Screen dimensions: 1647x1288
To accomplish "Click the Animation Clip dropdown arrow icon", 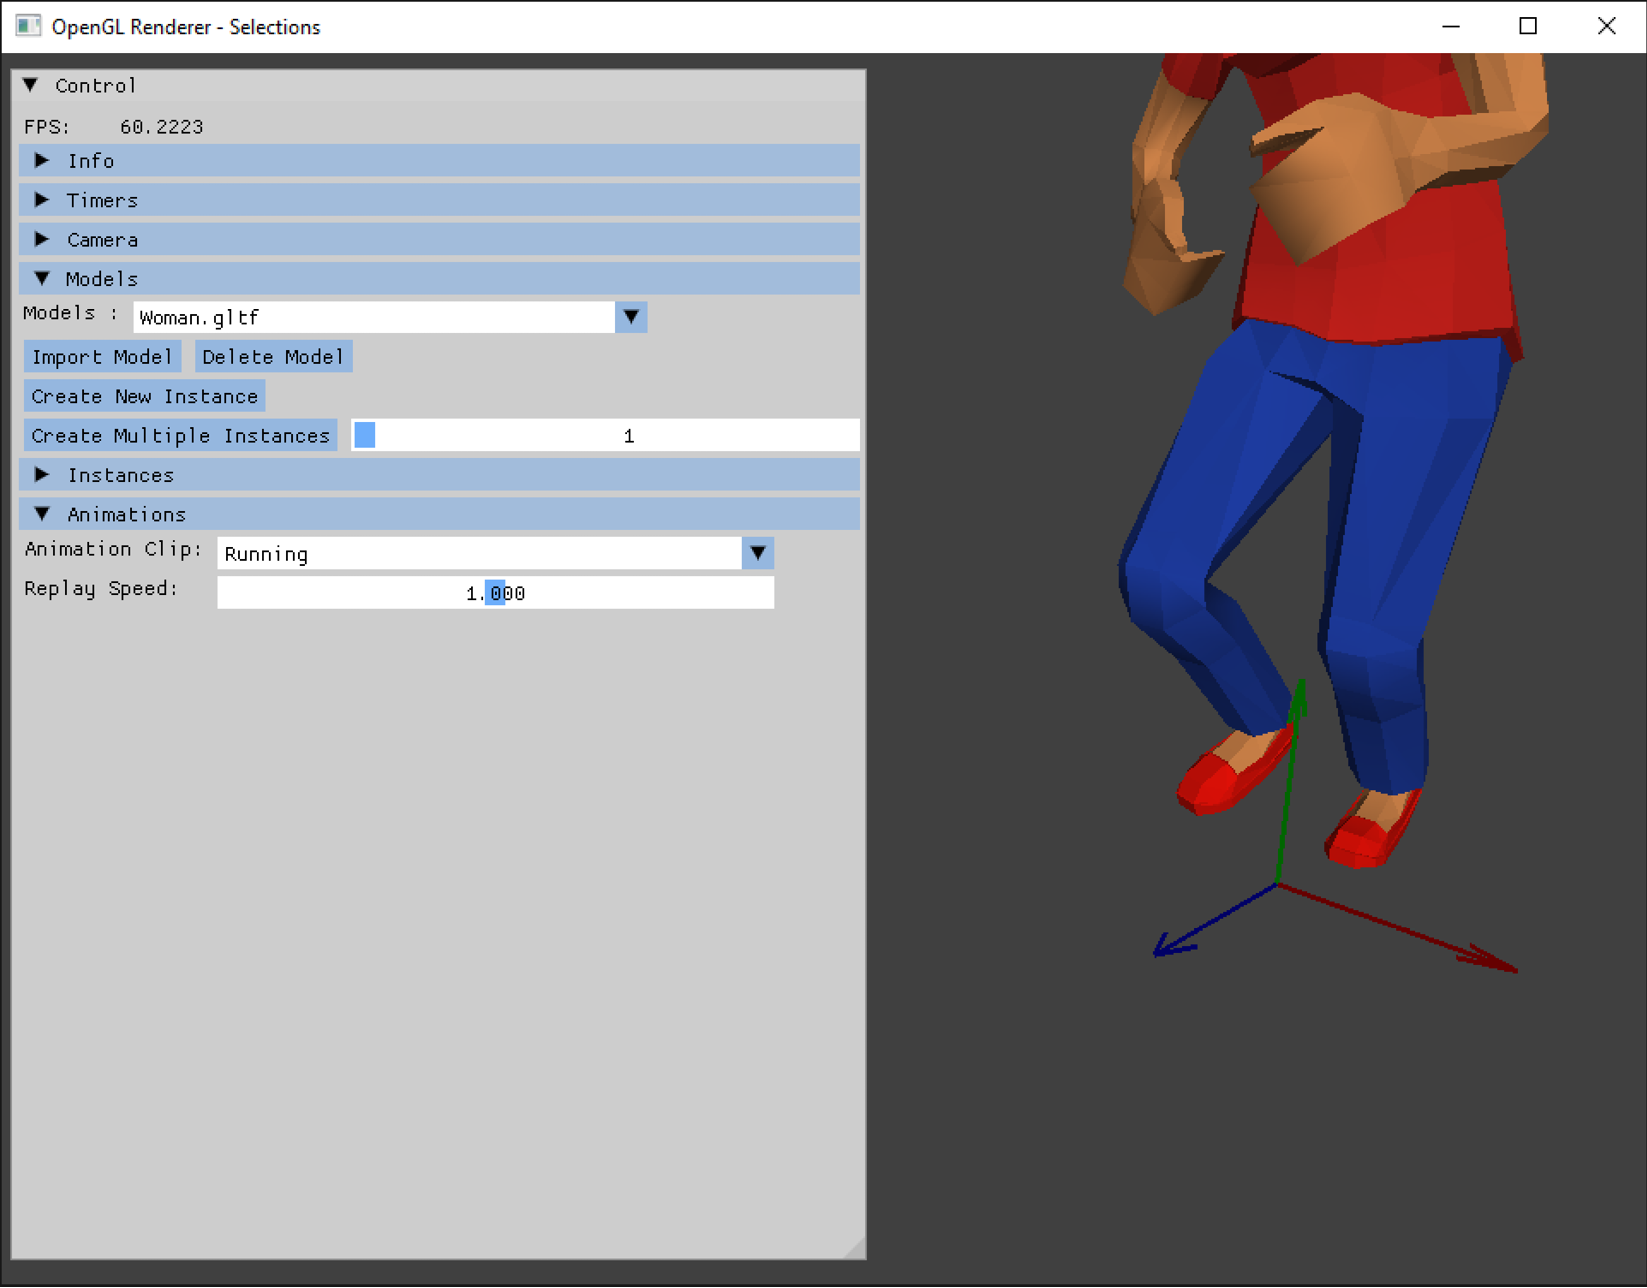I will pos(758,552).
